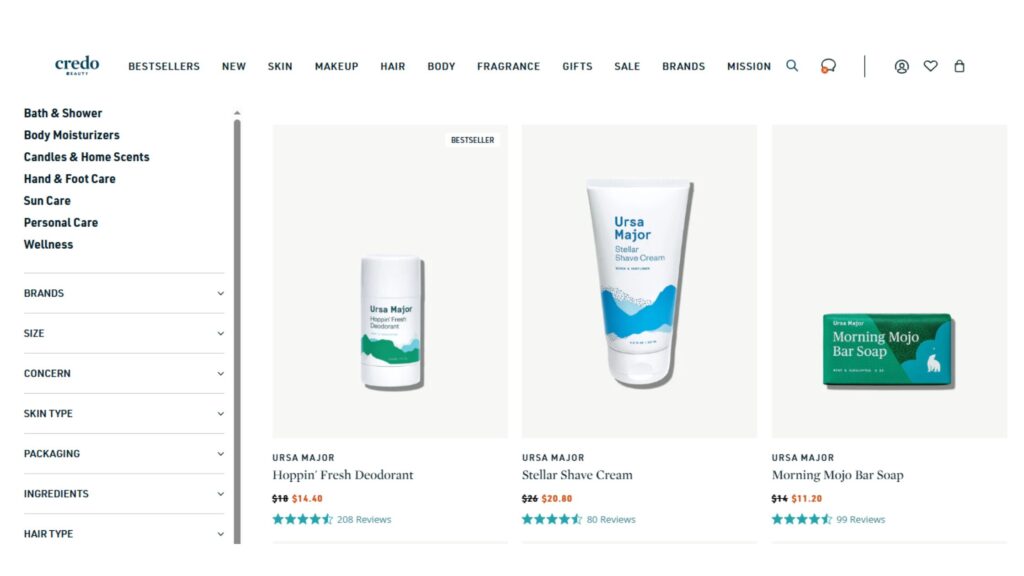Open the Bestsellers nav item
Screen dimensions: 1024x576
pos(164,66)
